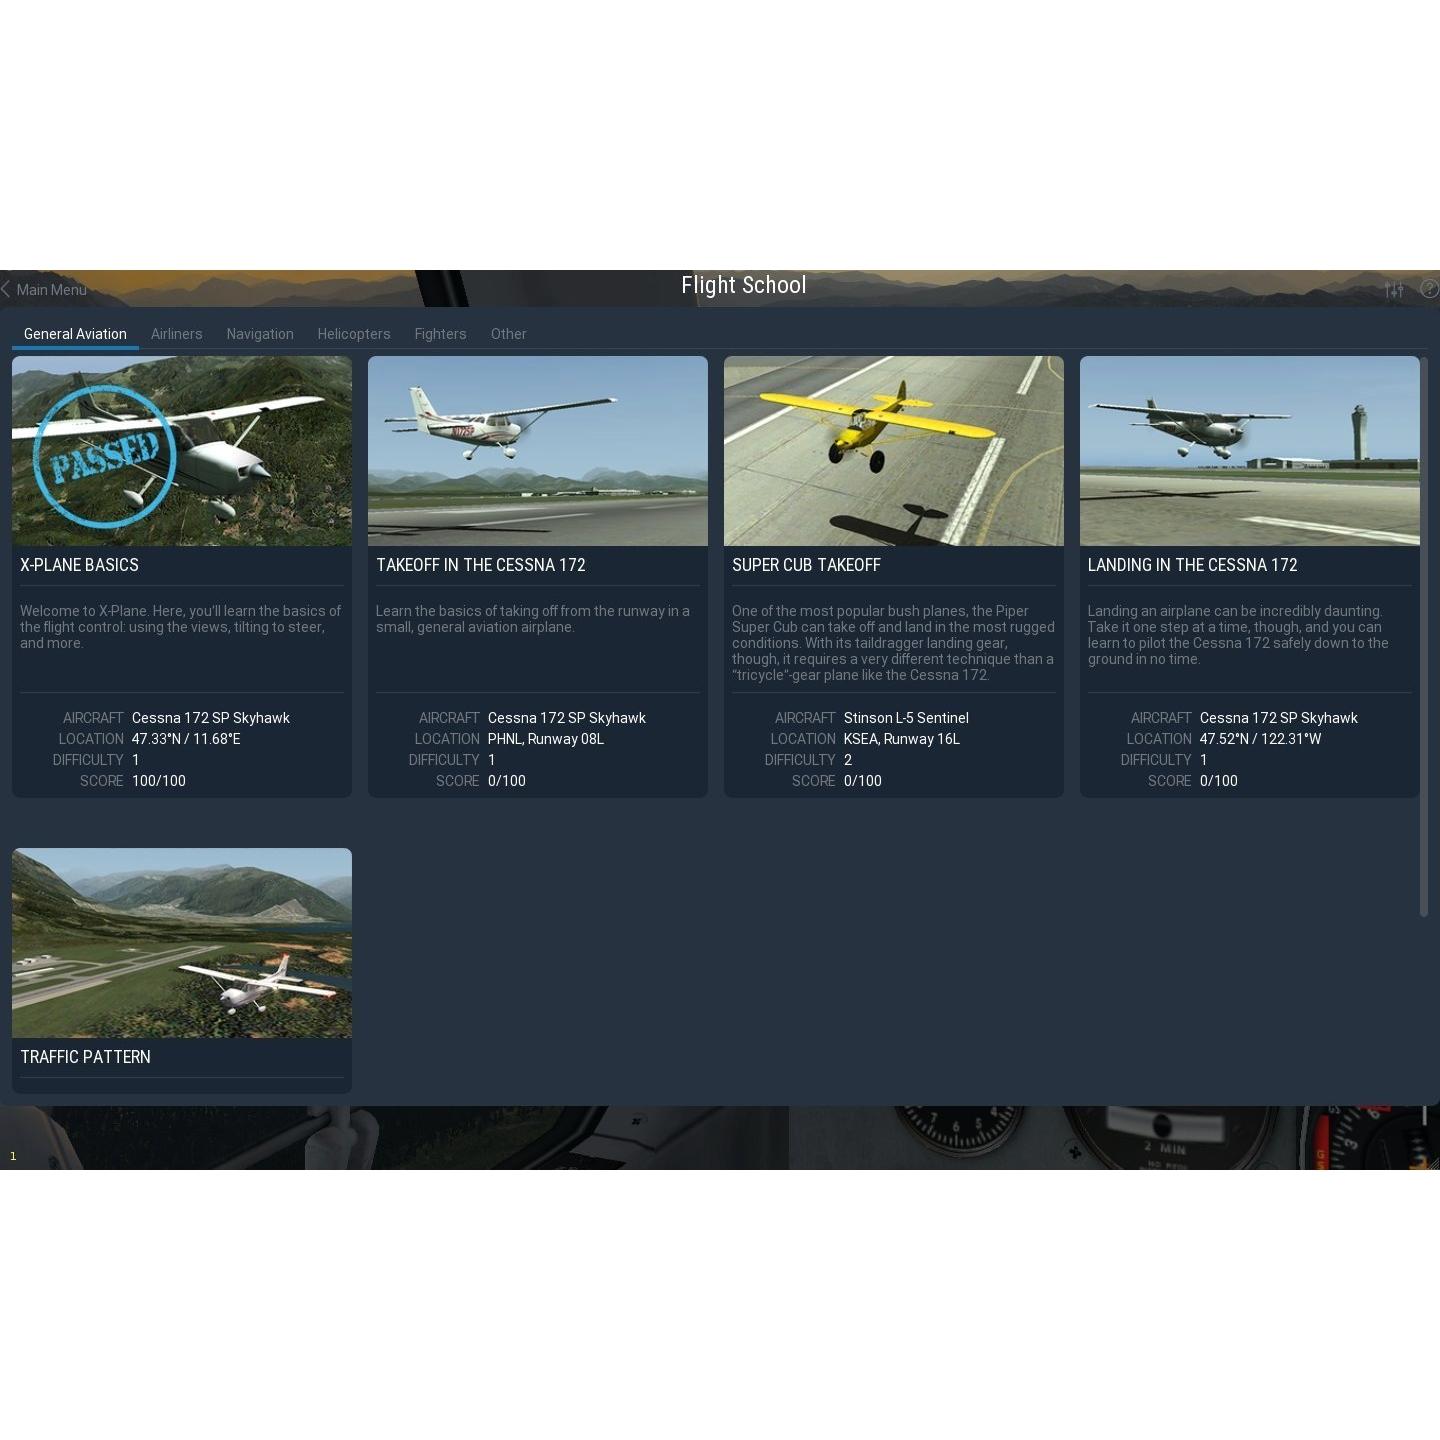Open the Takeoff in the Cessna 172 thumbnail

coord(538,451)
